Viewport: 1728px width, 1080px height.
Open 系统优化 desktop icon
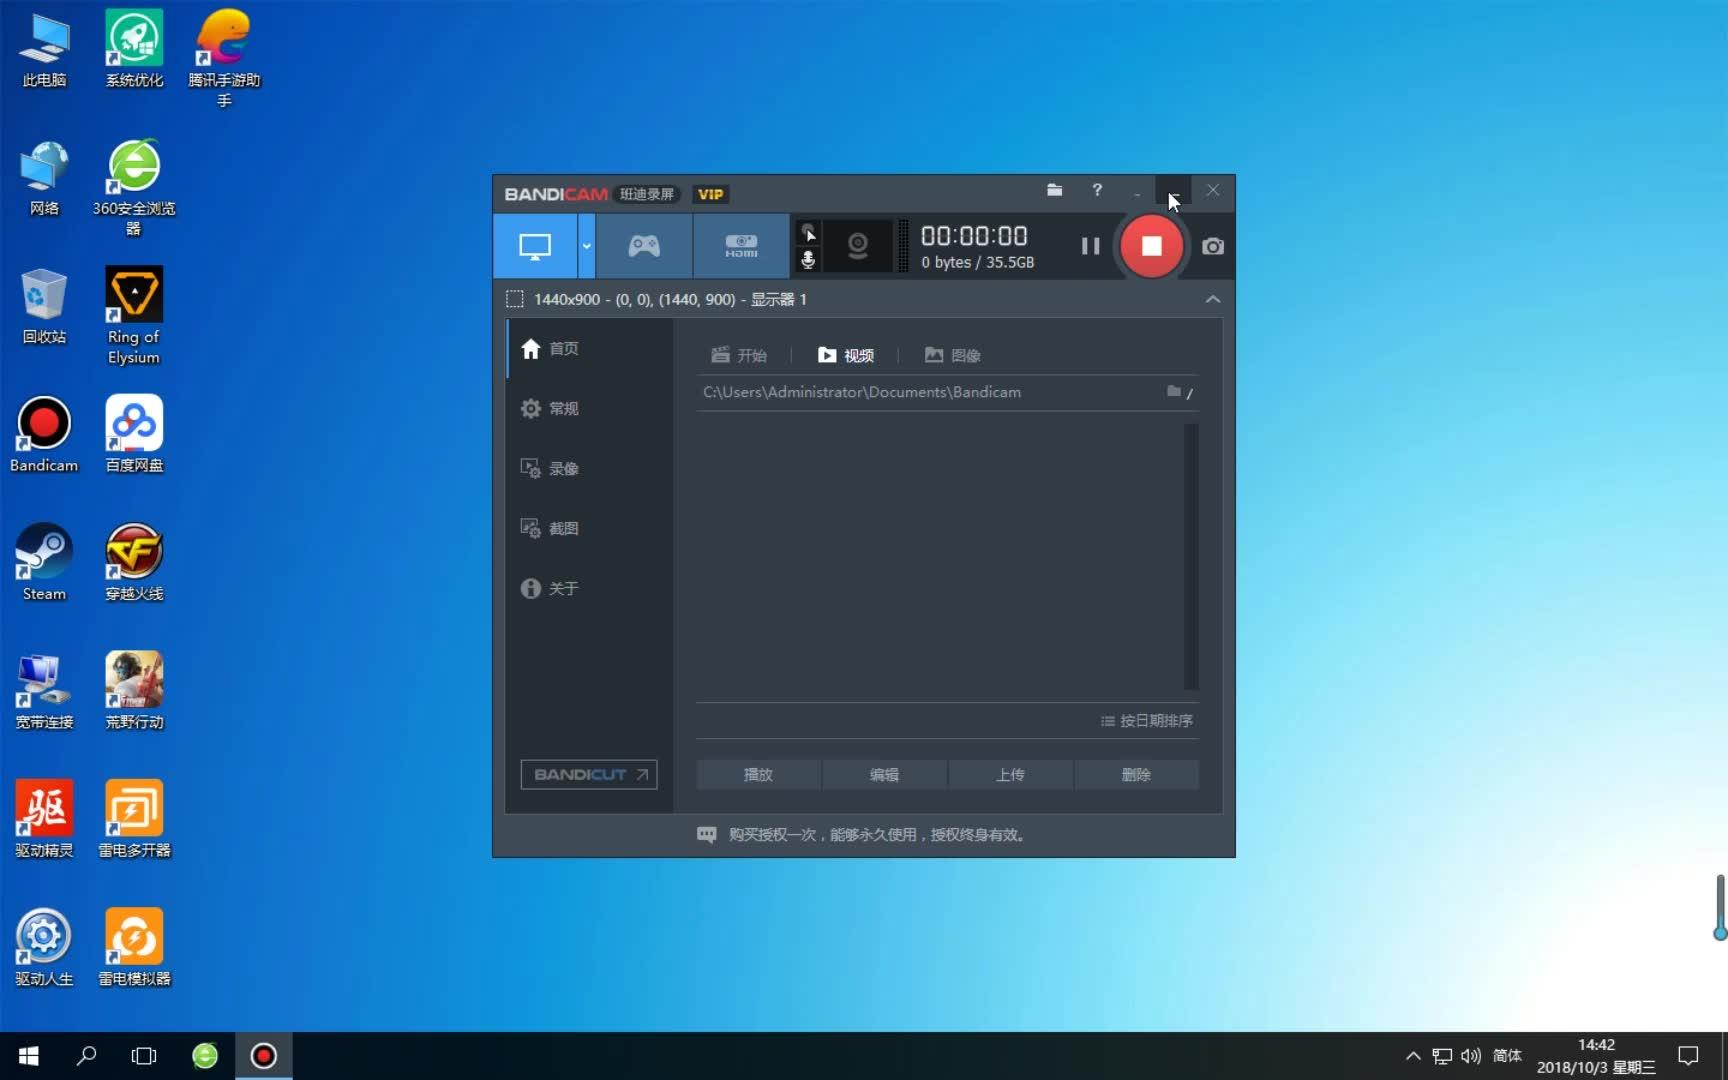click(134, 50)
